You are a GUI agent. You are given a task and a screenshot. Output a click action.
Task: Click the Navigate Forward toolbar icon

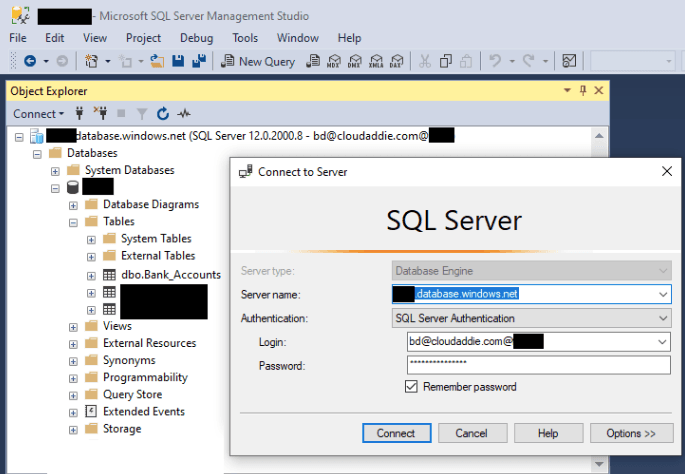pos(62,61)
